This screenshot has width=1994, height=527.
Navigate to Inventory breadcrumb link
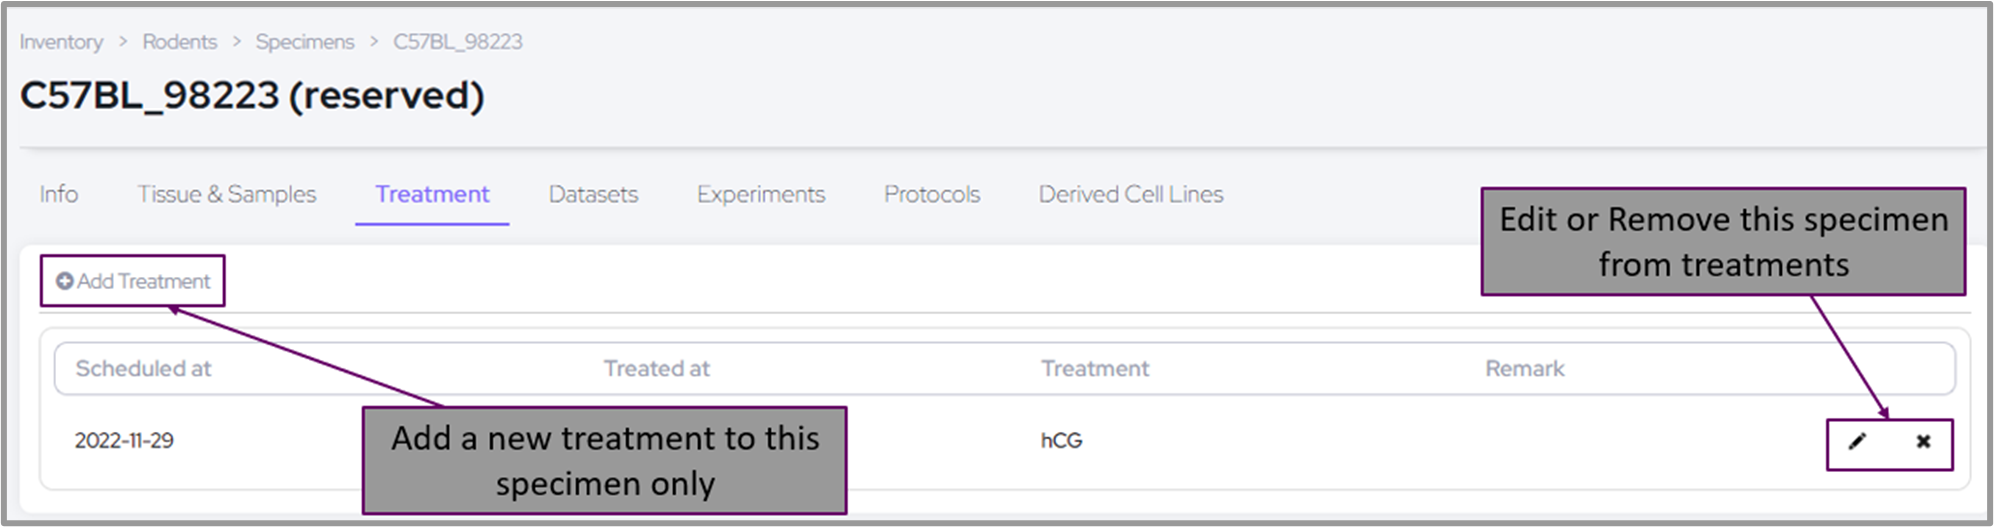click(x=61, y=42)
